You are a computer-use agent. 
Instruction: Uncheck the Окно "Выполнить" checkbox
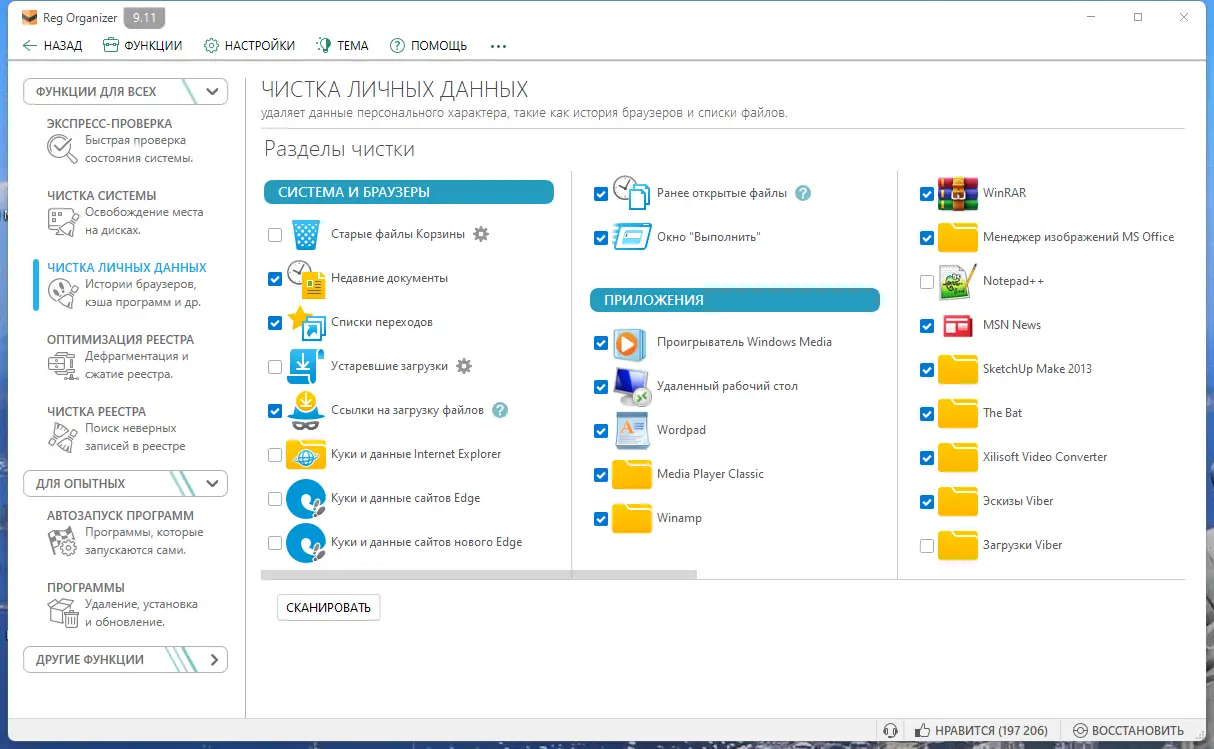pos(601,238)
